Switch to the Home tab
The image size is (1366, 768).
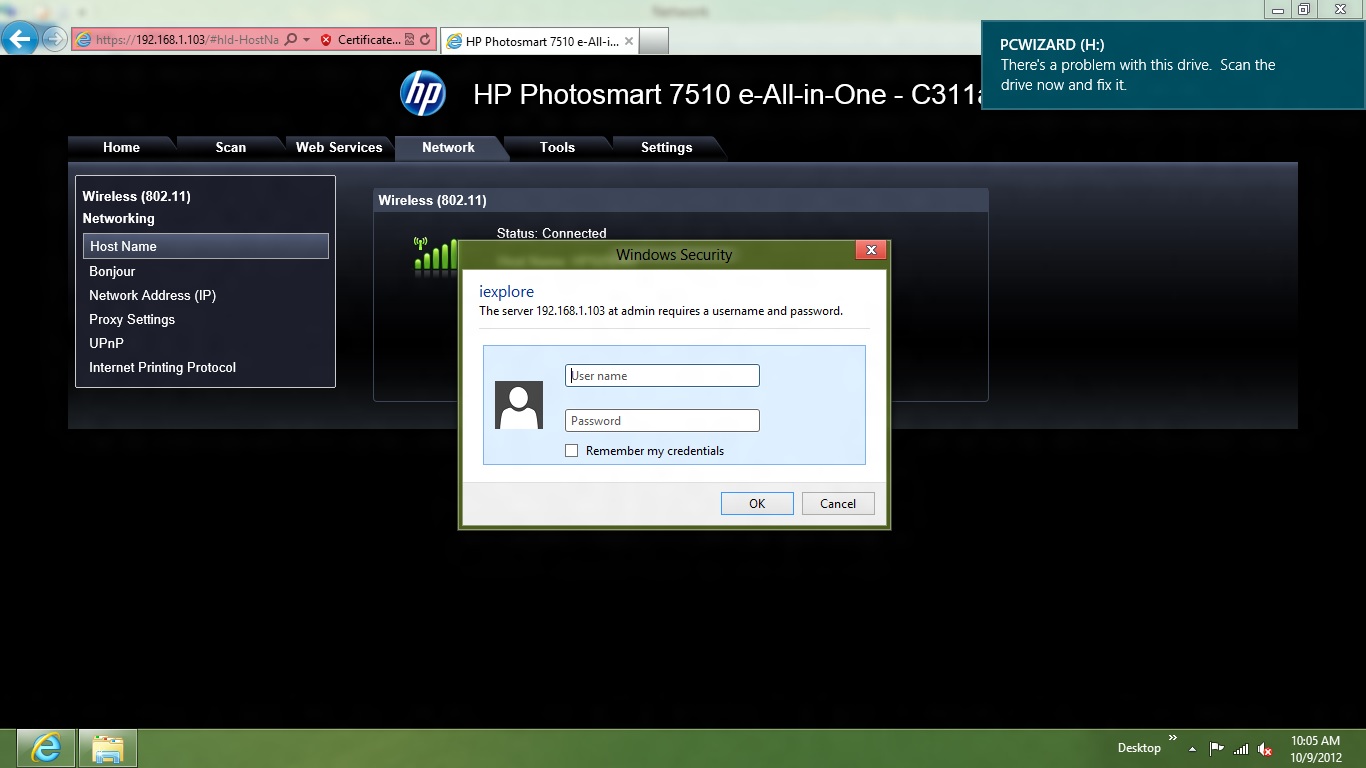pyautogui.click(x=121, y=147)
